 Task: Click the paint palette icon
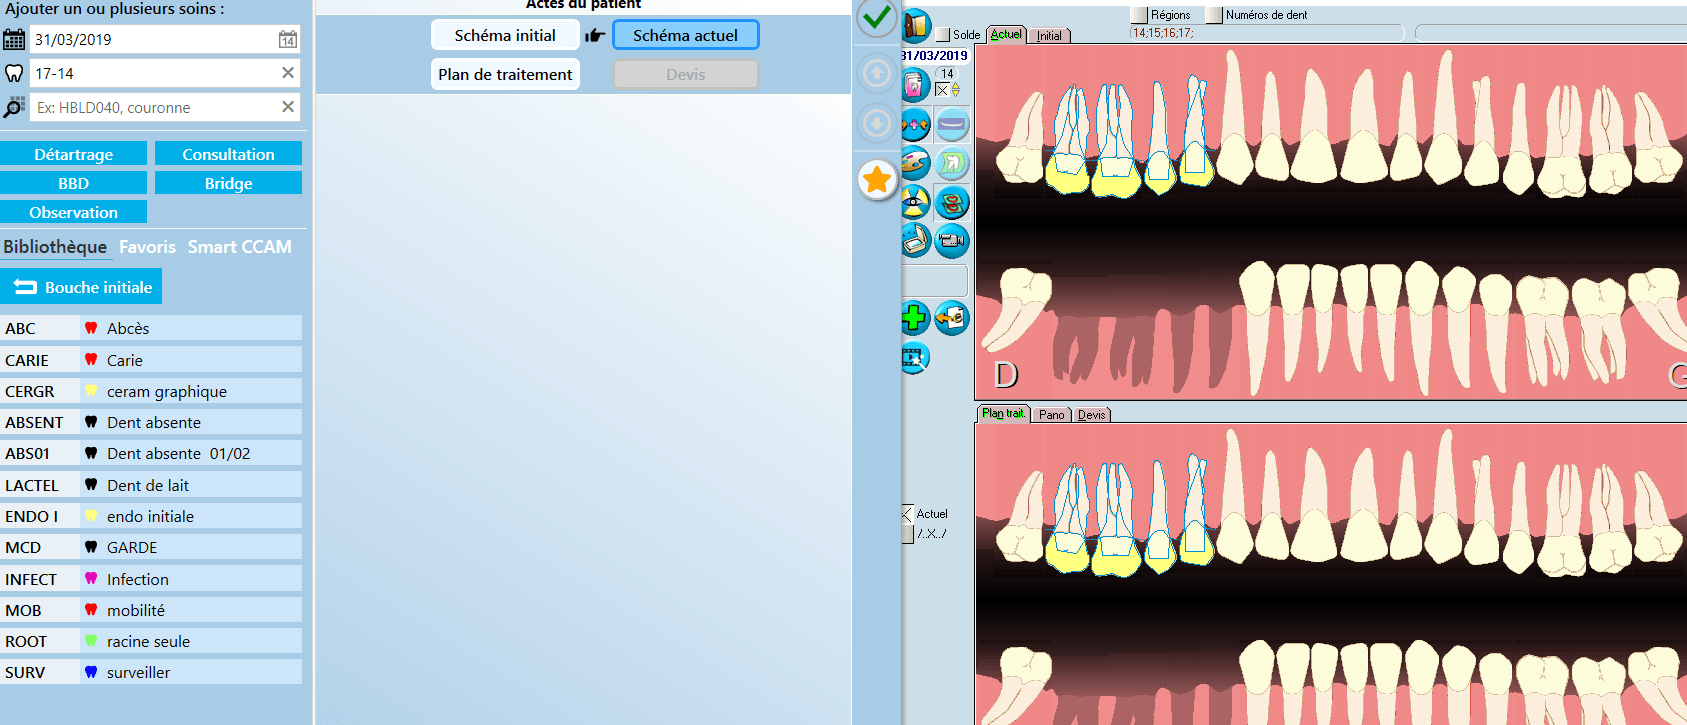tap(914, 163)
